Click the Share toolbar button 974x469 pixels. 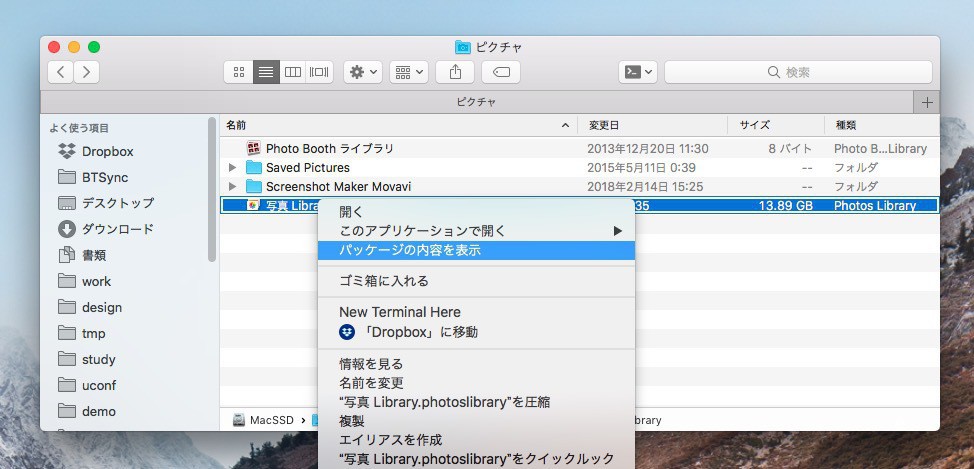(456, 72)
